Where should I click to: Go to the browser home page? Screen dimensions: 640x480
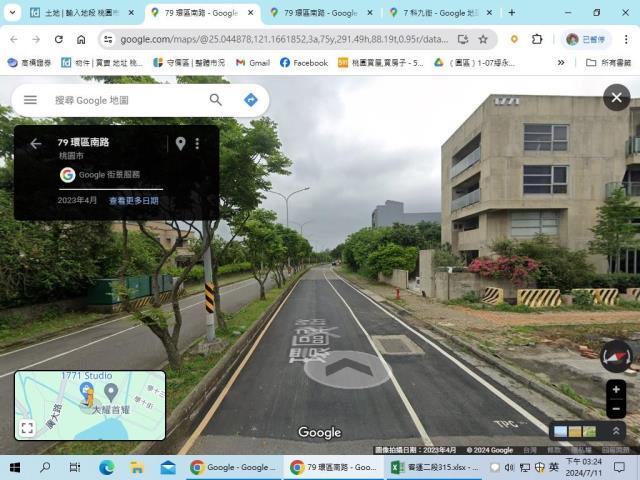click(81, 39)
